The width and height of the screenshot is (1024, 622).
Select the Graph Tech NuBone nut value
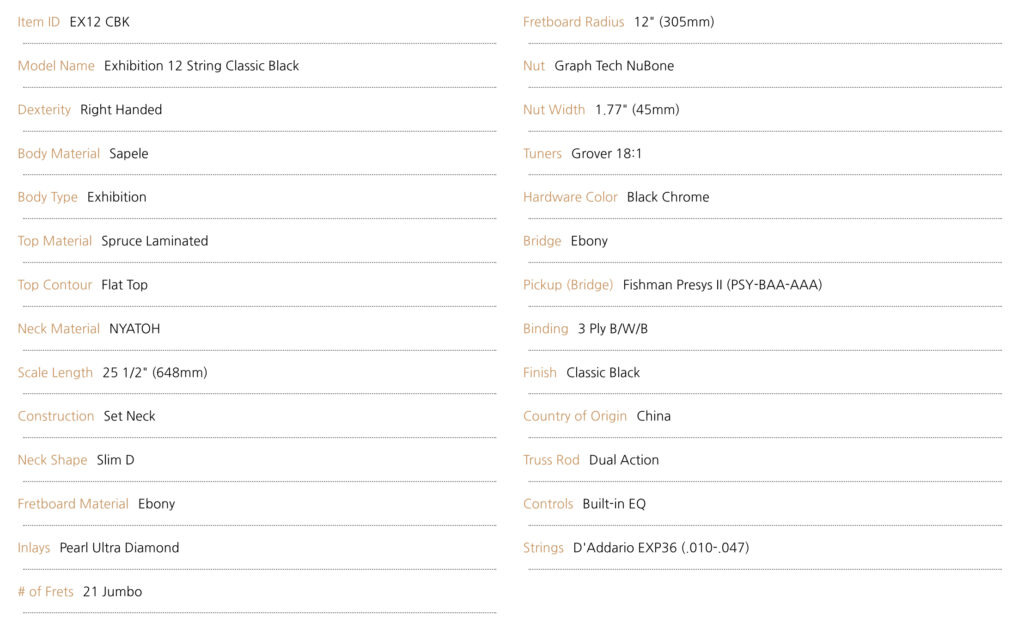(x=614, y=66)
